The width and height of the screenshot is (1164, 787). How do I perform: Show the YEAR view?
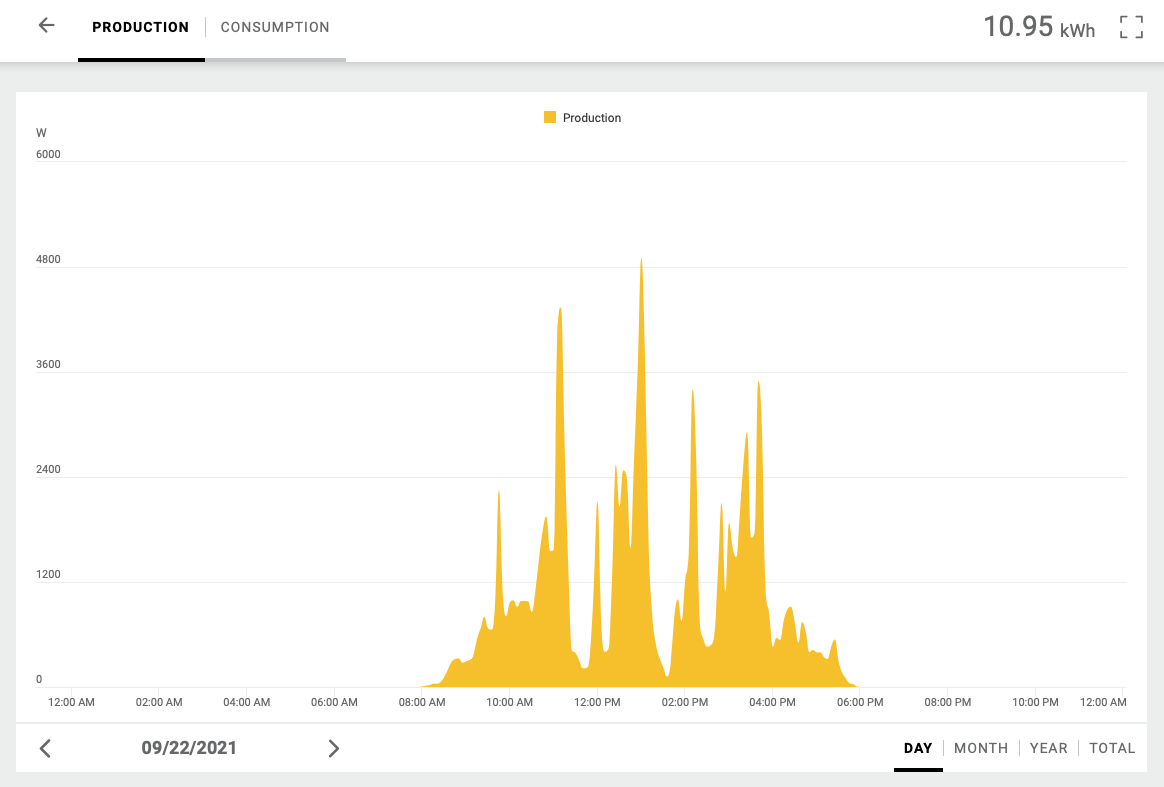1048,748
